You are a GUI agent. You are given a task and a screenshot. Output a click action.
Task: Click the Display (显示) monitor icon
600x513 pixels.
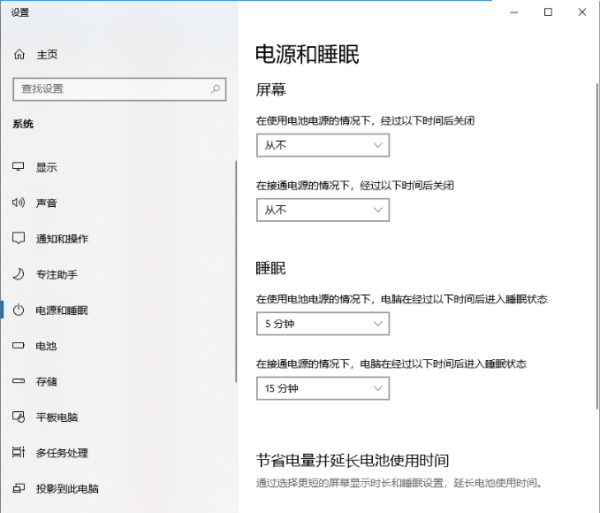pos(18,167)
